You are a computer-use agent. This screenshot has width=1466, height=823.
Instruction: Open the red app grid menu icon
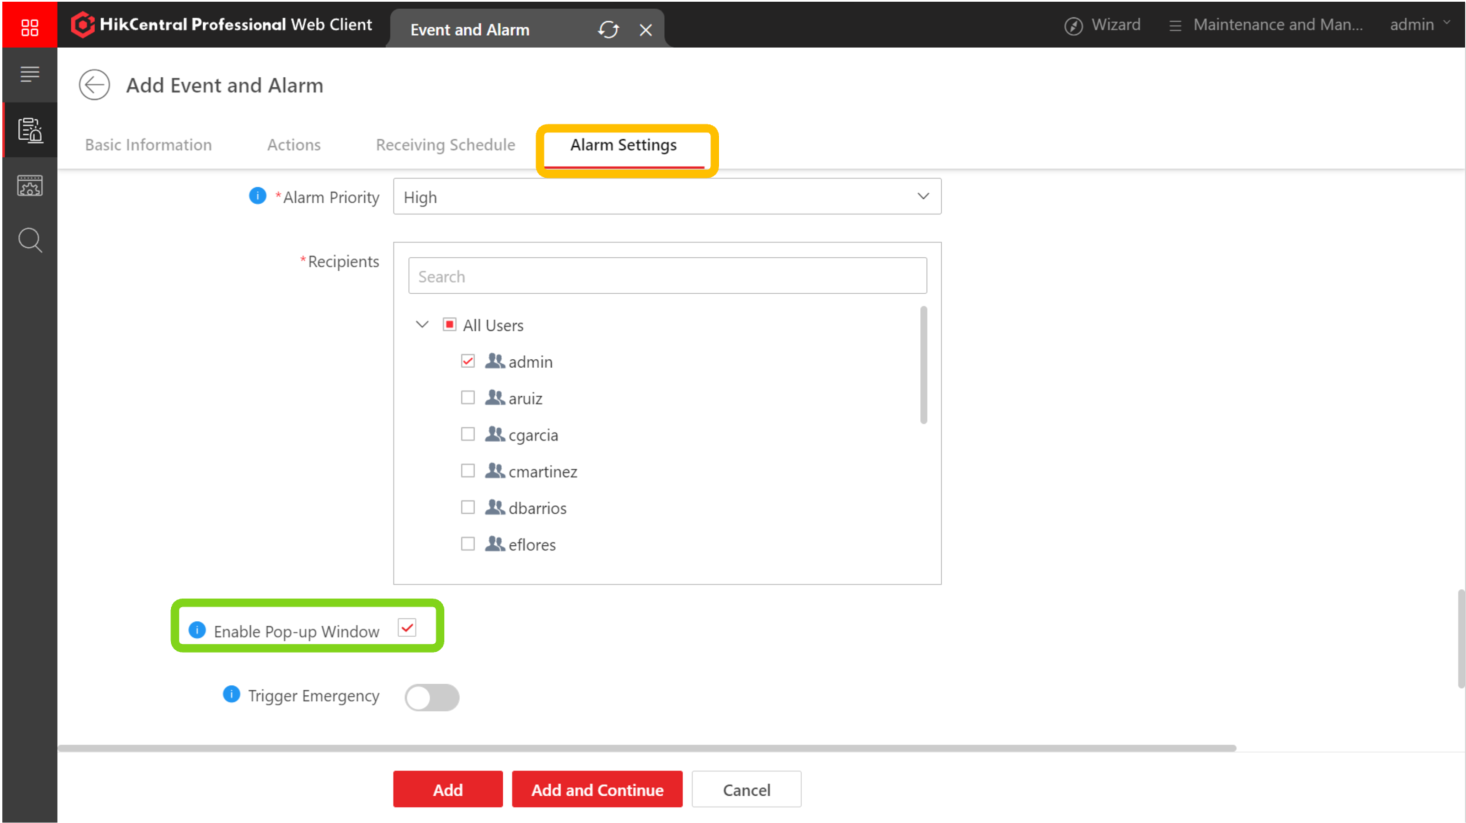point(30,27)
